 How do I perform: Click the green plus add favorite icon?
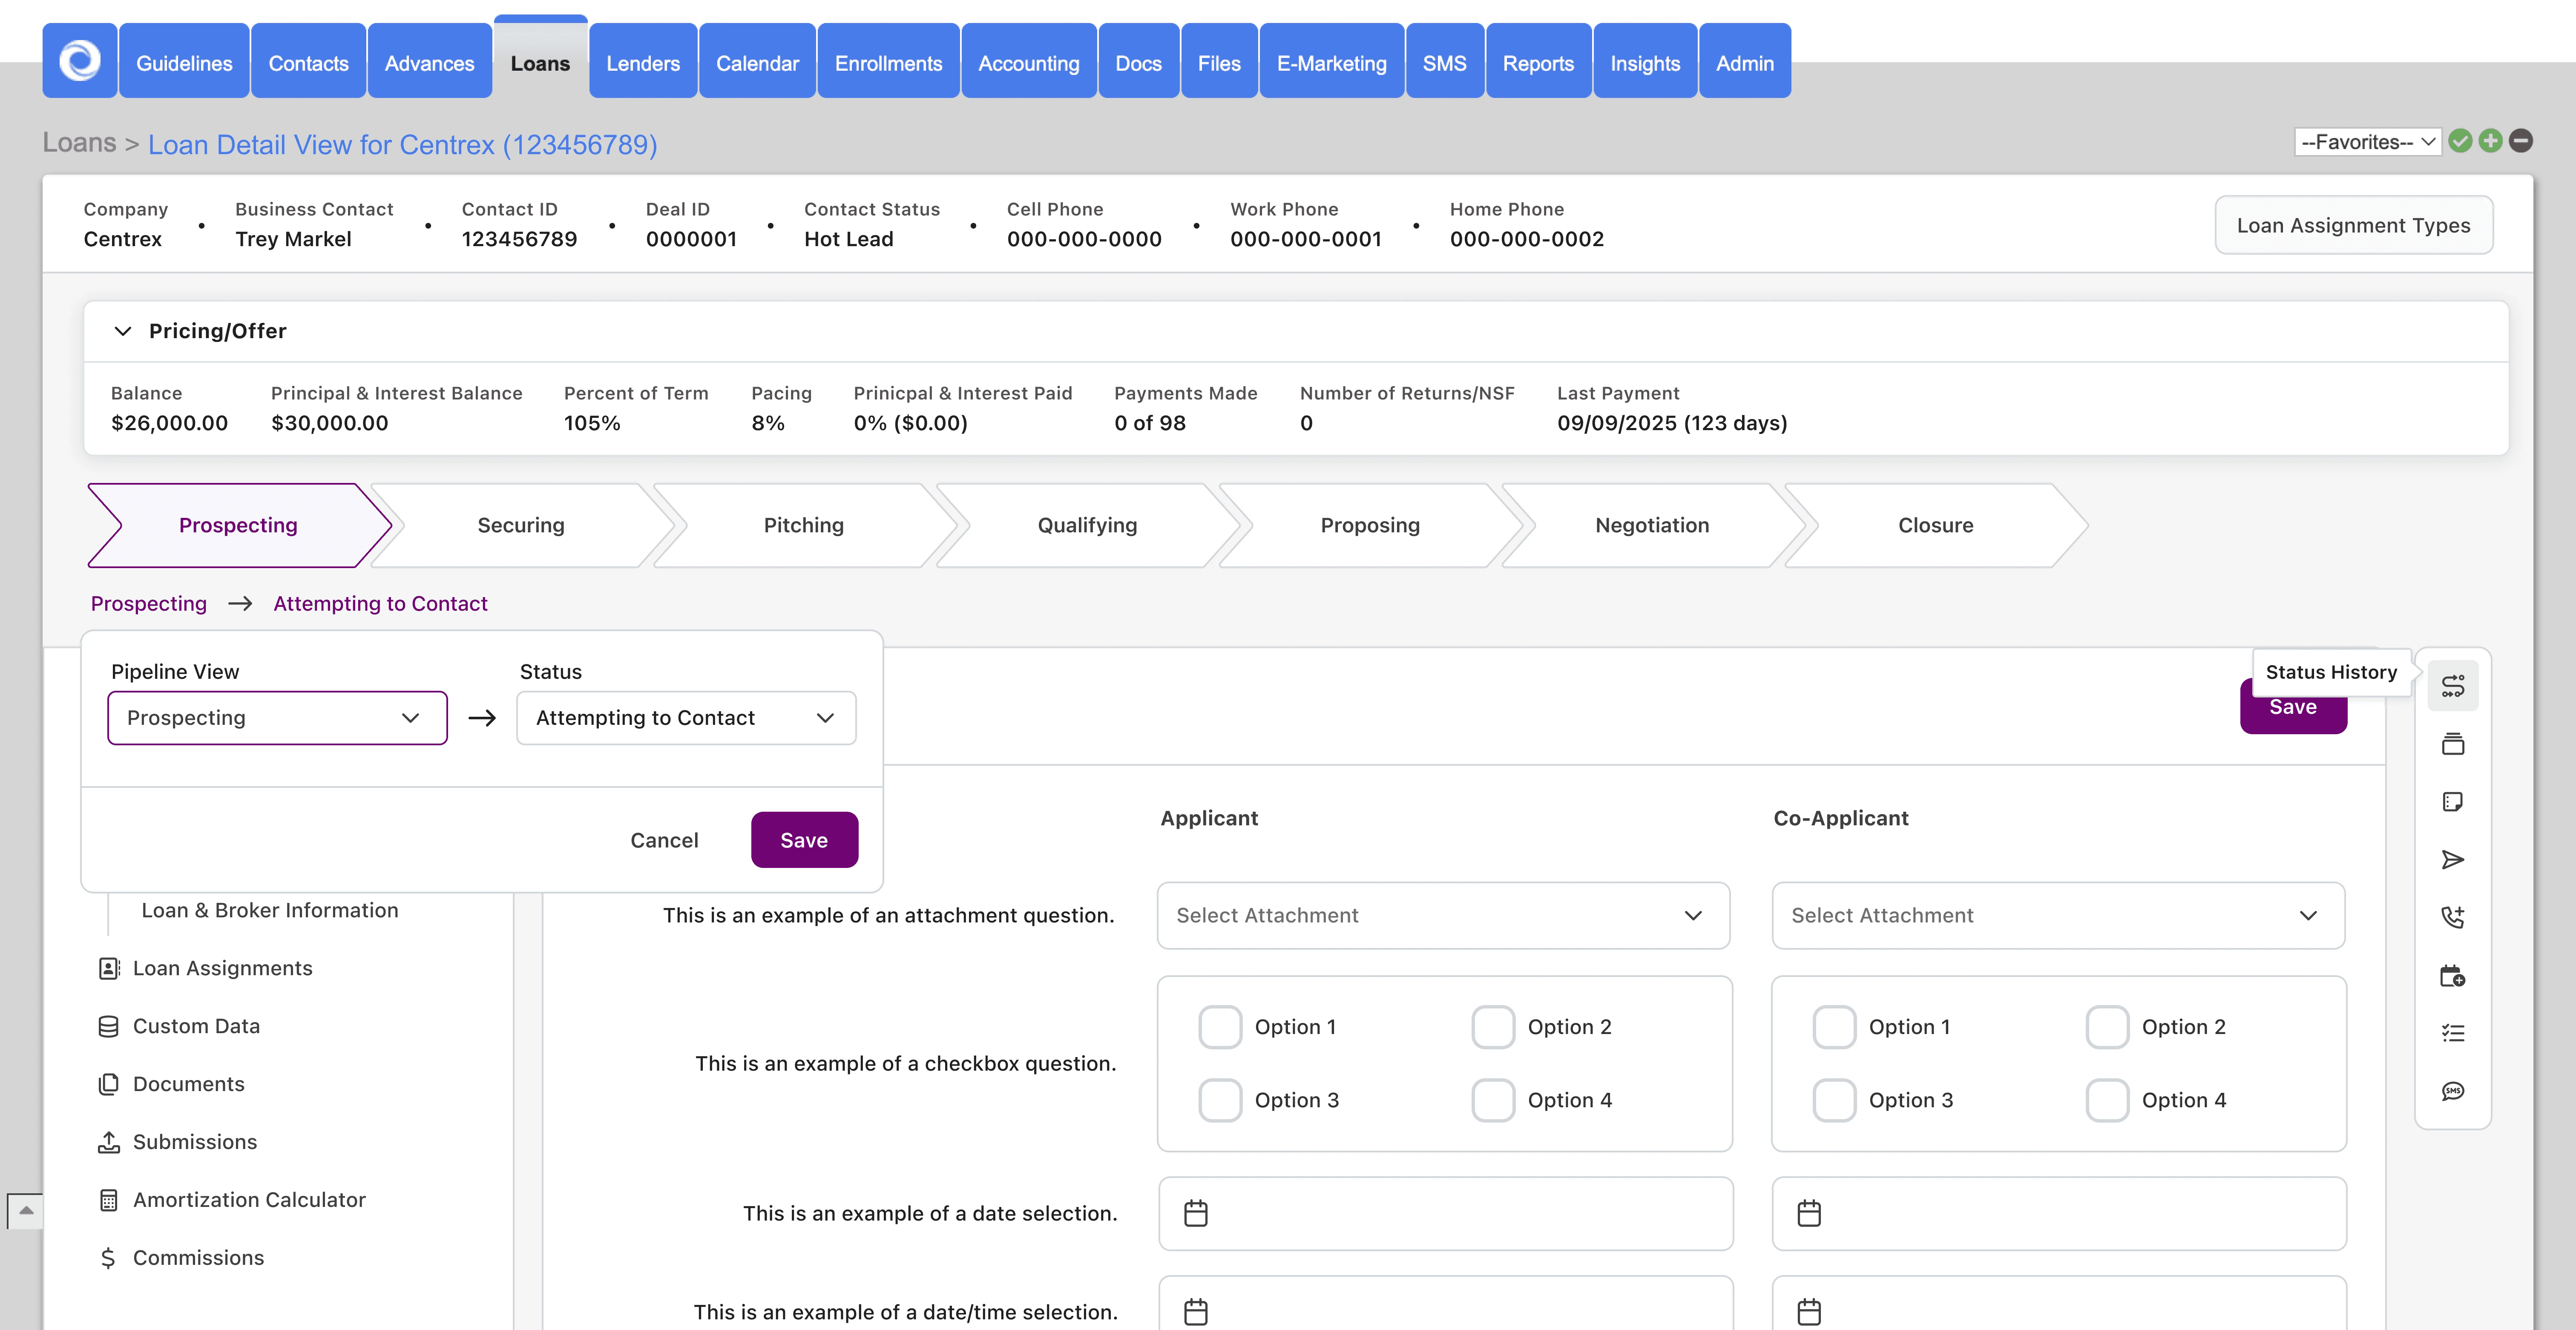coord(2490,141)
